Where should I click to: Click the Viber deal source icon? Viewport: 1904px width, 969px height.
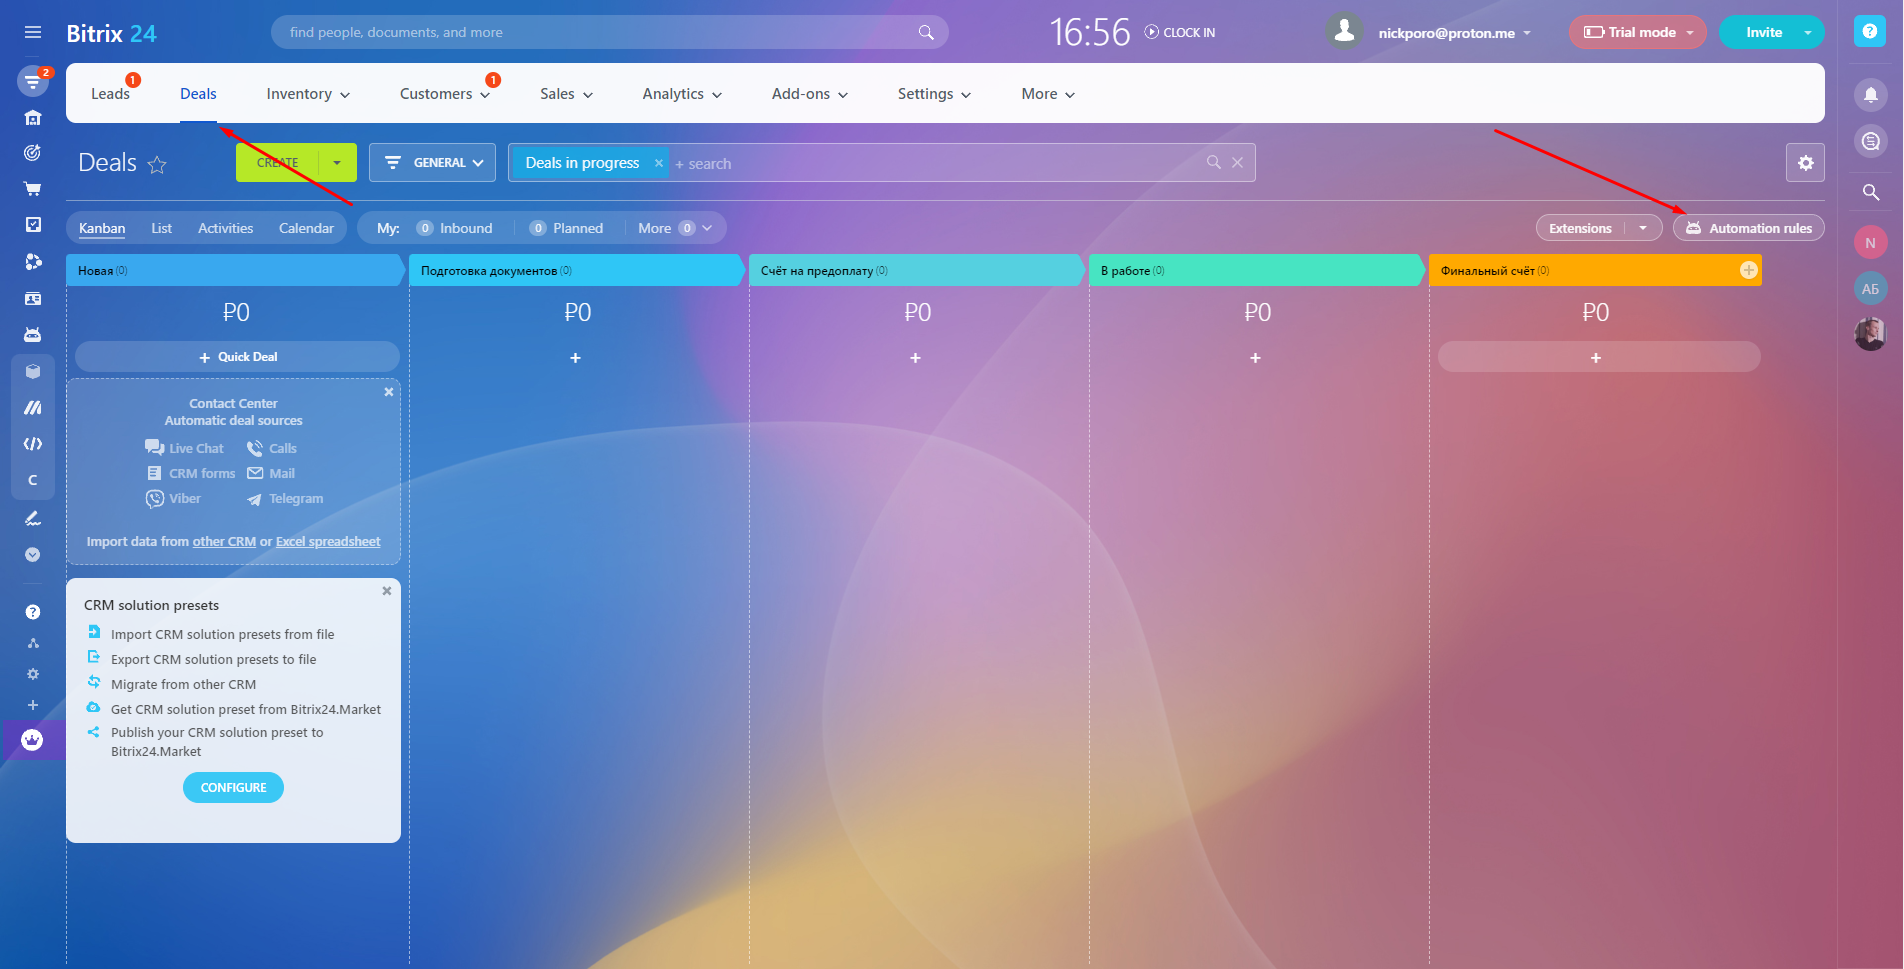[155, 499]
